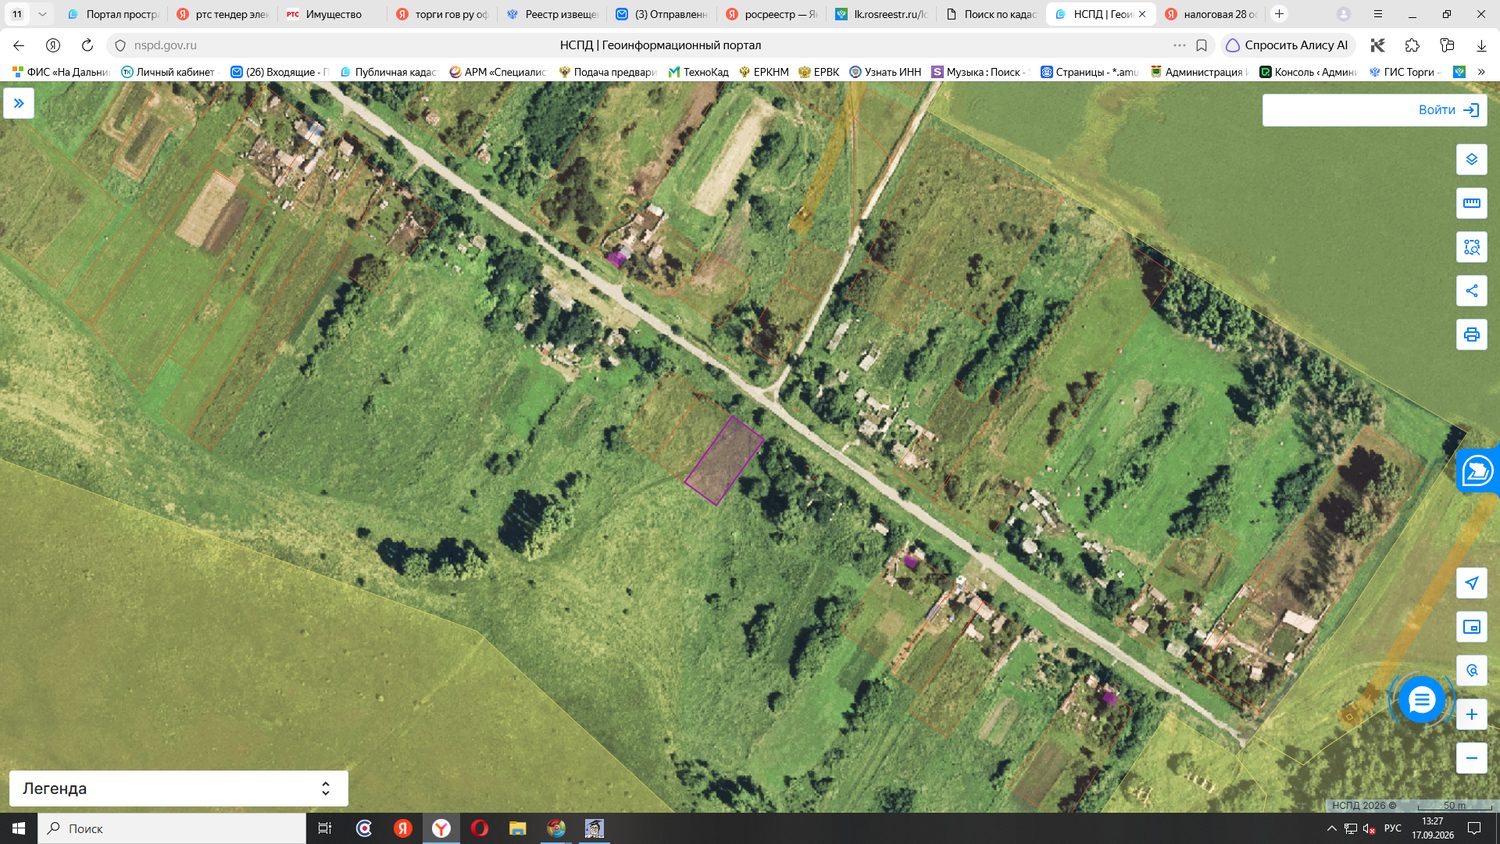Open a new browser tab
This screenshot has width=1500, height=844.
point(1279,14)
